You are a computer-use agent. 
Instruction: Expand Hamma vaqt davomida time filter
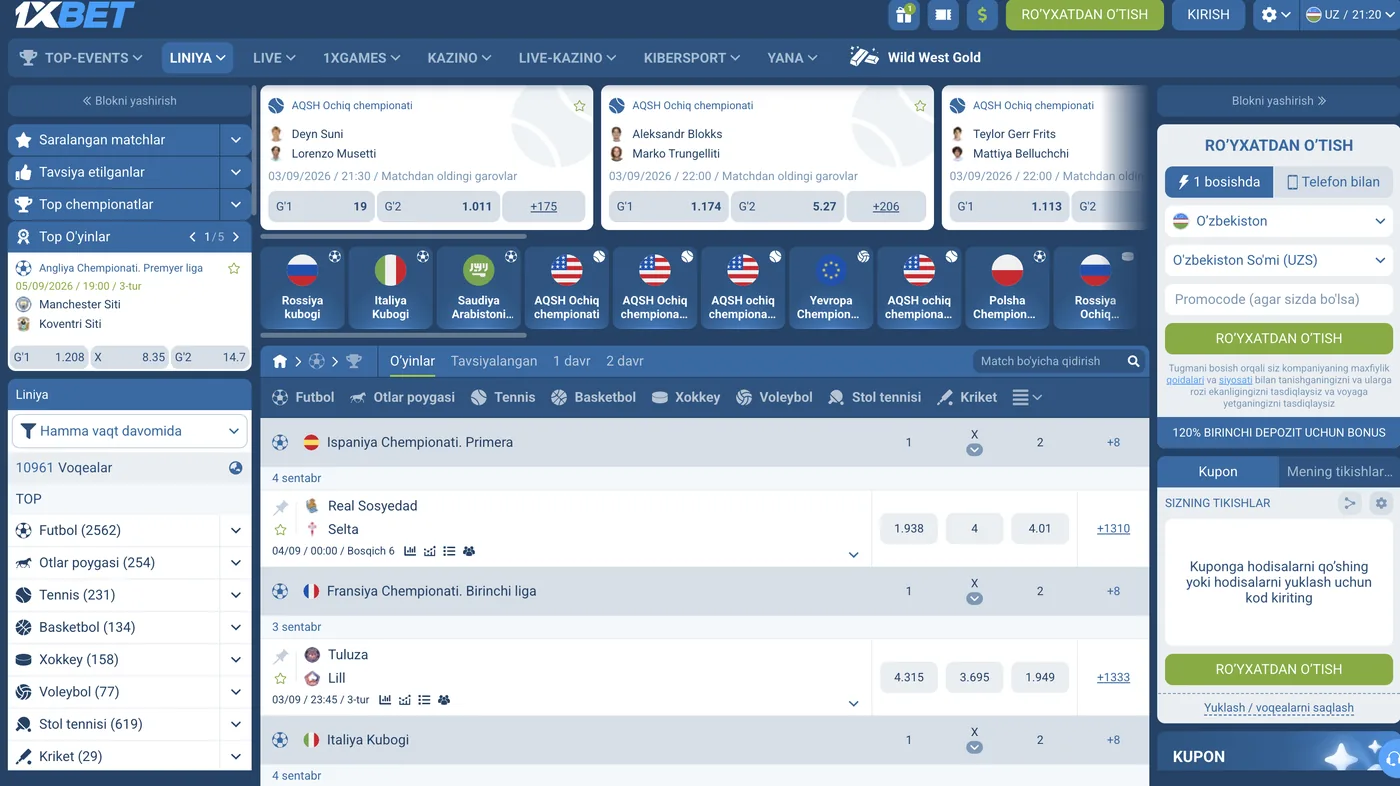[130, 431]
